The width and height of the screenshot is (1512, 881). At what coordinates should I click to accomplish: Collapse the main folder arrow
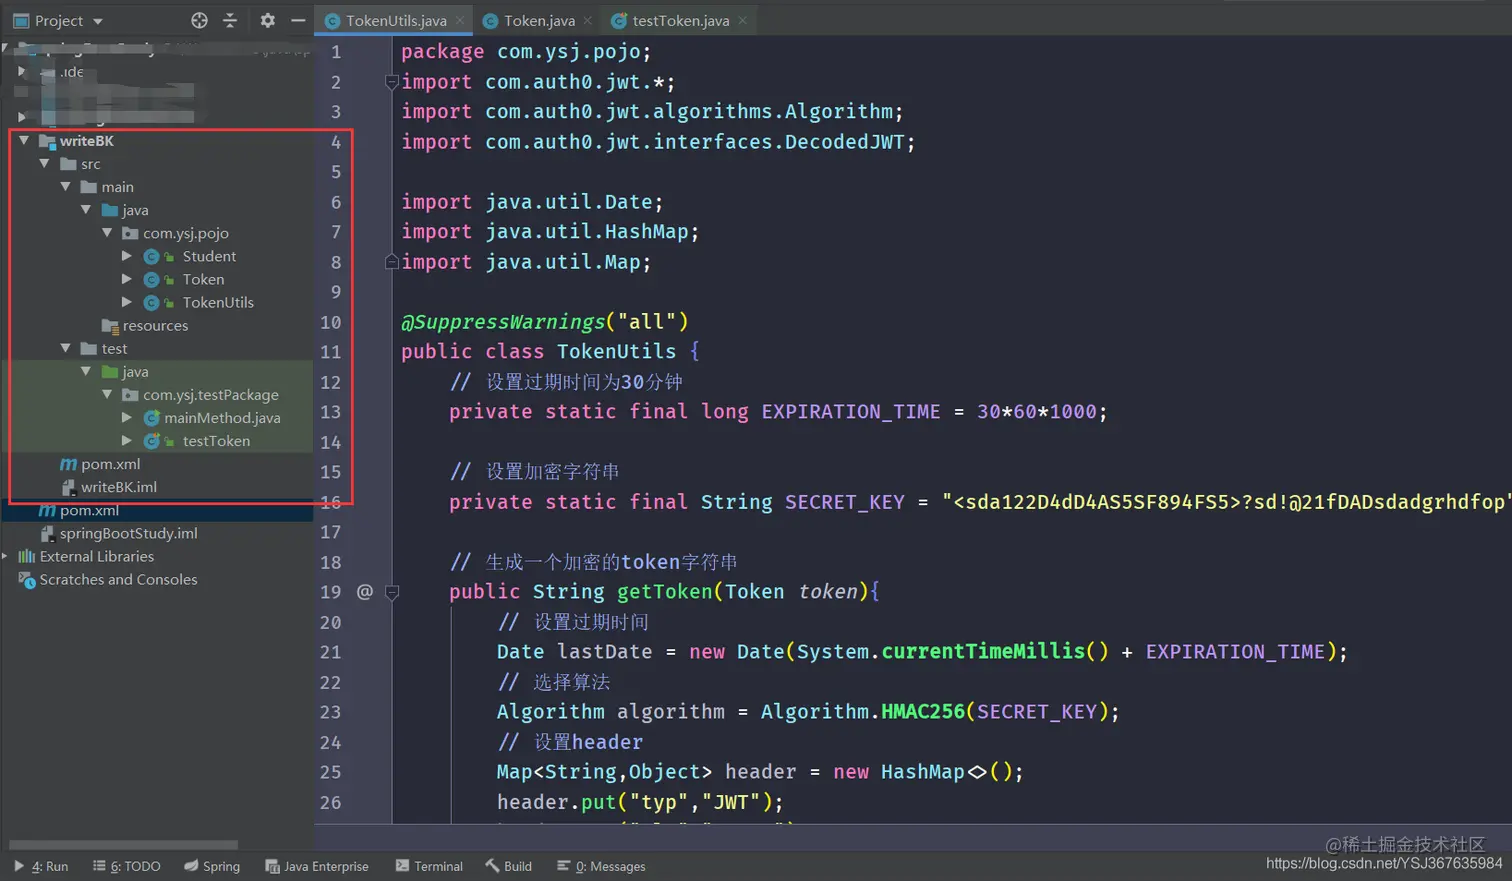[65, 187]
